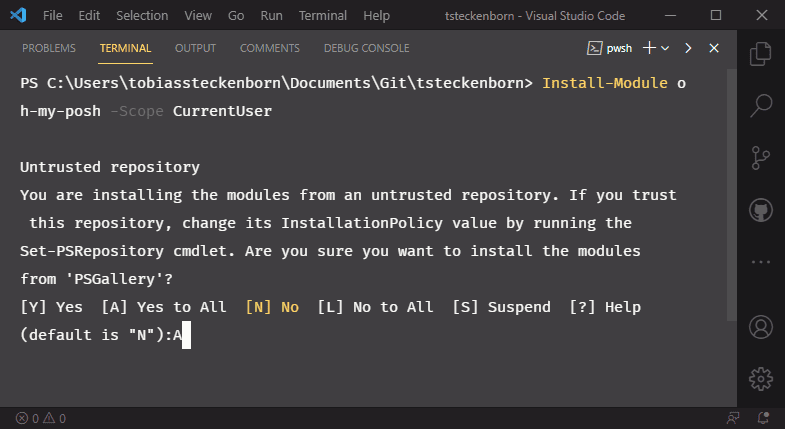Image resolution: width=785 pixels, height=429 pixels.
Task: Click the '[Y] Yes' option text
Action: pos(51,307)
